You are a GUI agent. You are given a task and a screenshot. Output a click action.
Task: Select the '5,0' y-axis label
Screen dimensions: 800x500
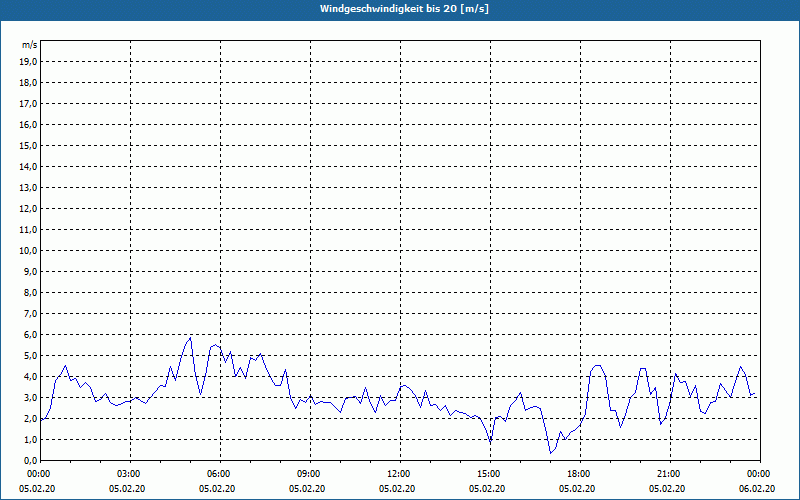[30, 356]
